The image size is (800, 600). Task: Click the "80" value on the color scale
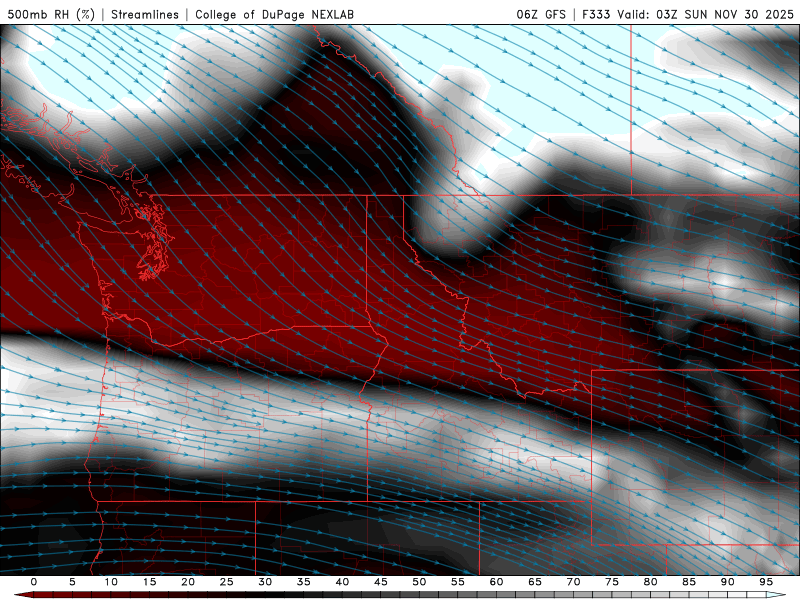click(x=650, y=582)
